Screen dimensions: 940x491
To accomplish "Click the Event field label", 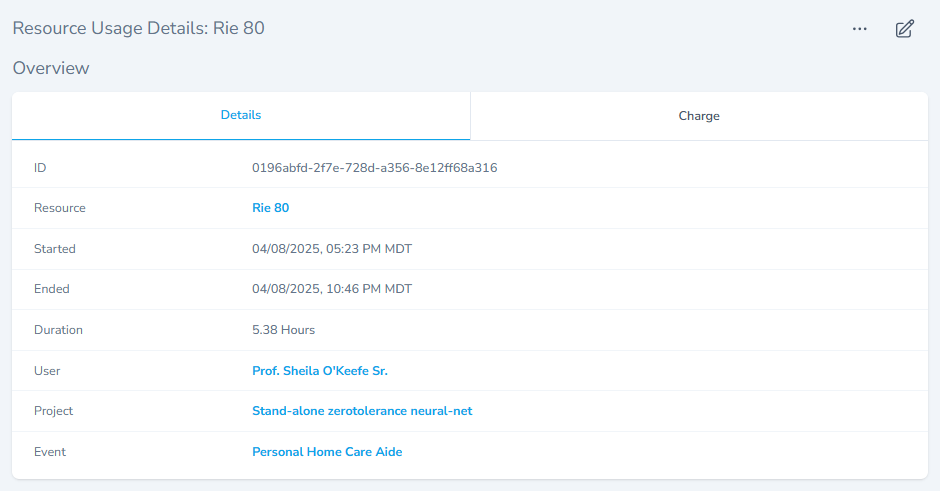I will click(50, 452).
